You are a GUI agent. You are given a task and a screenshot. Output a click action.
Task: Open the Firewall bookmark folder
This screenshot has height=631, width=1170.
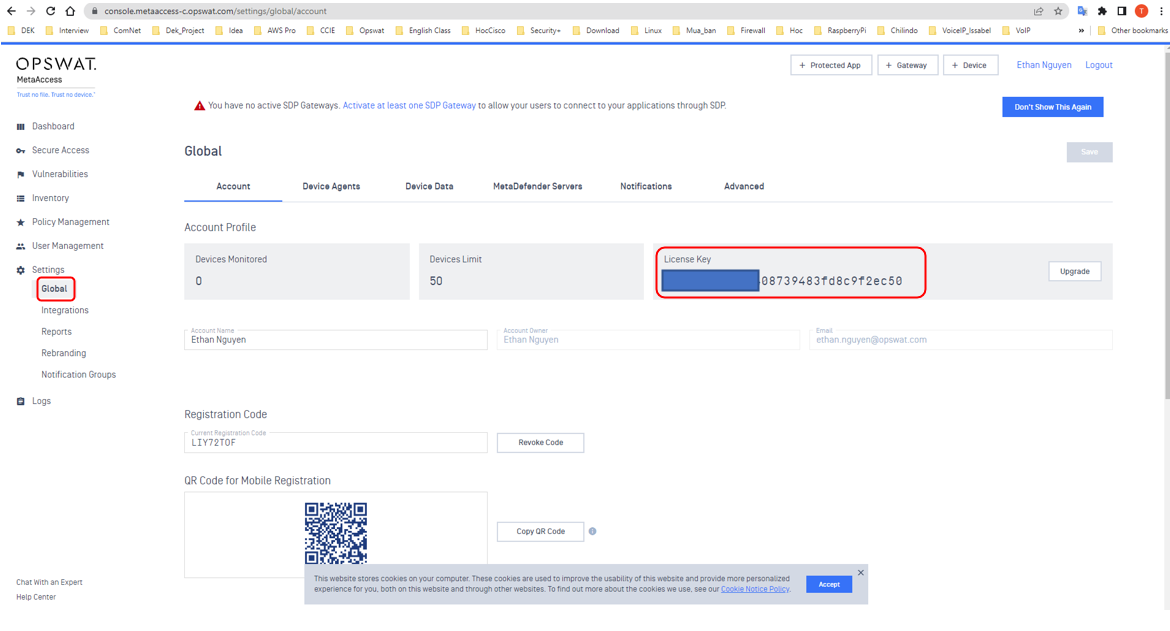[x=745, y=31]
